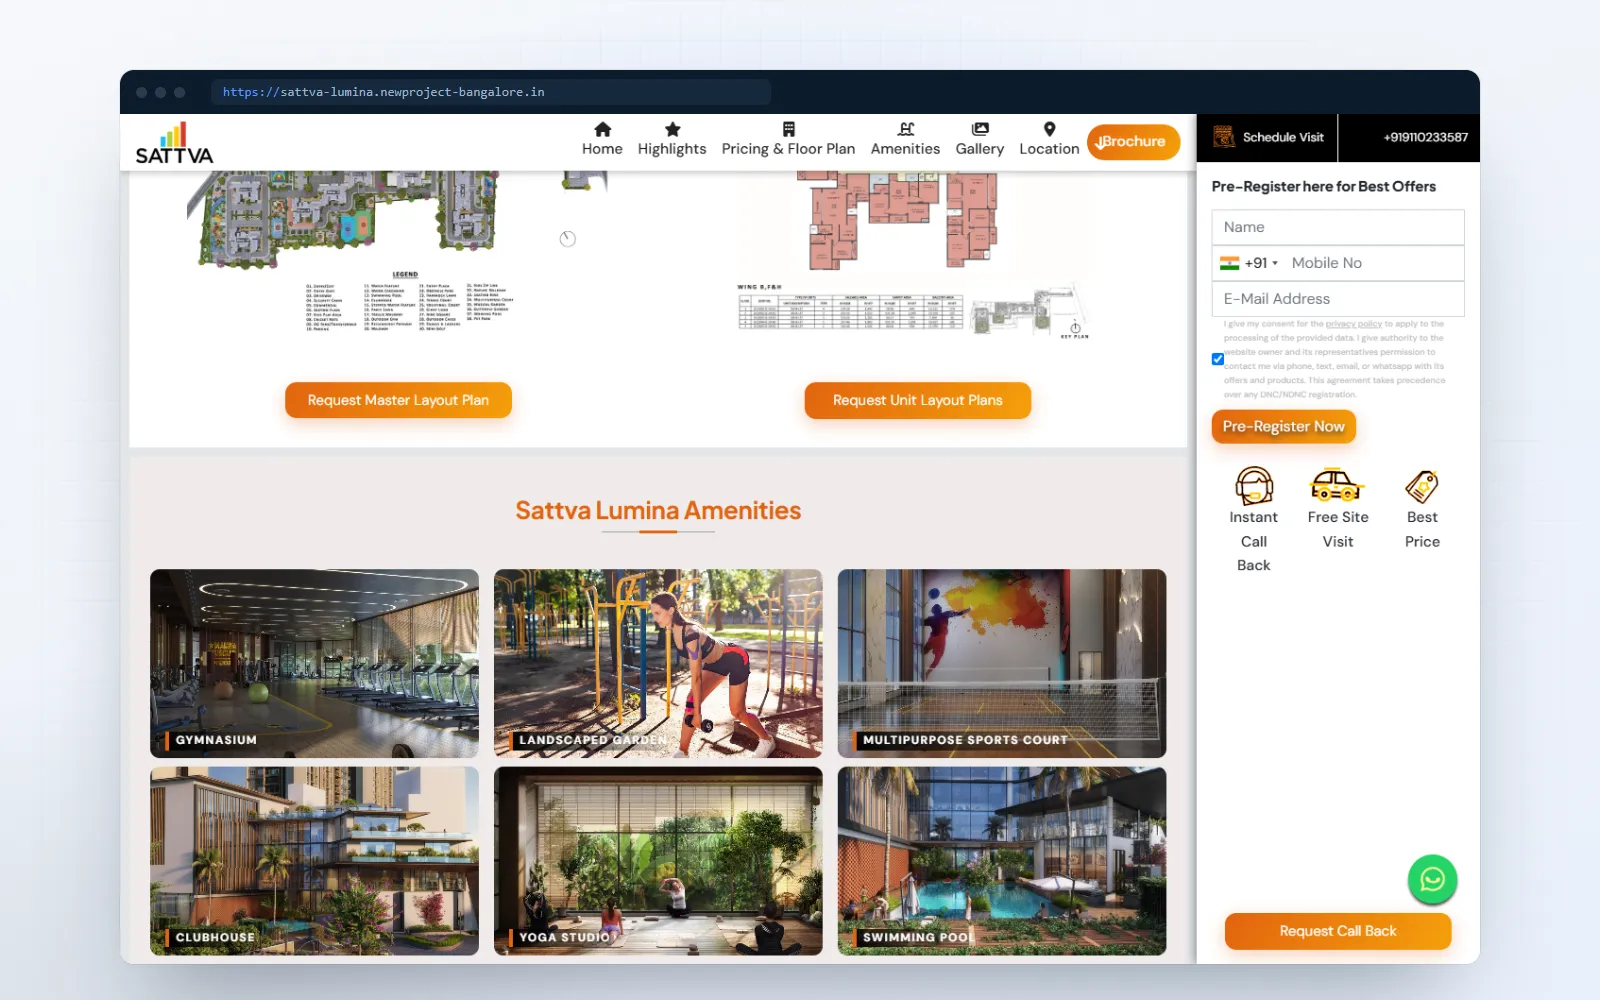This screenshot has width=1600, height=1000.
Task: Click Request Master Layout Plan button
Action: click(398, 400)
